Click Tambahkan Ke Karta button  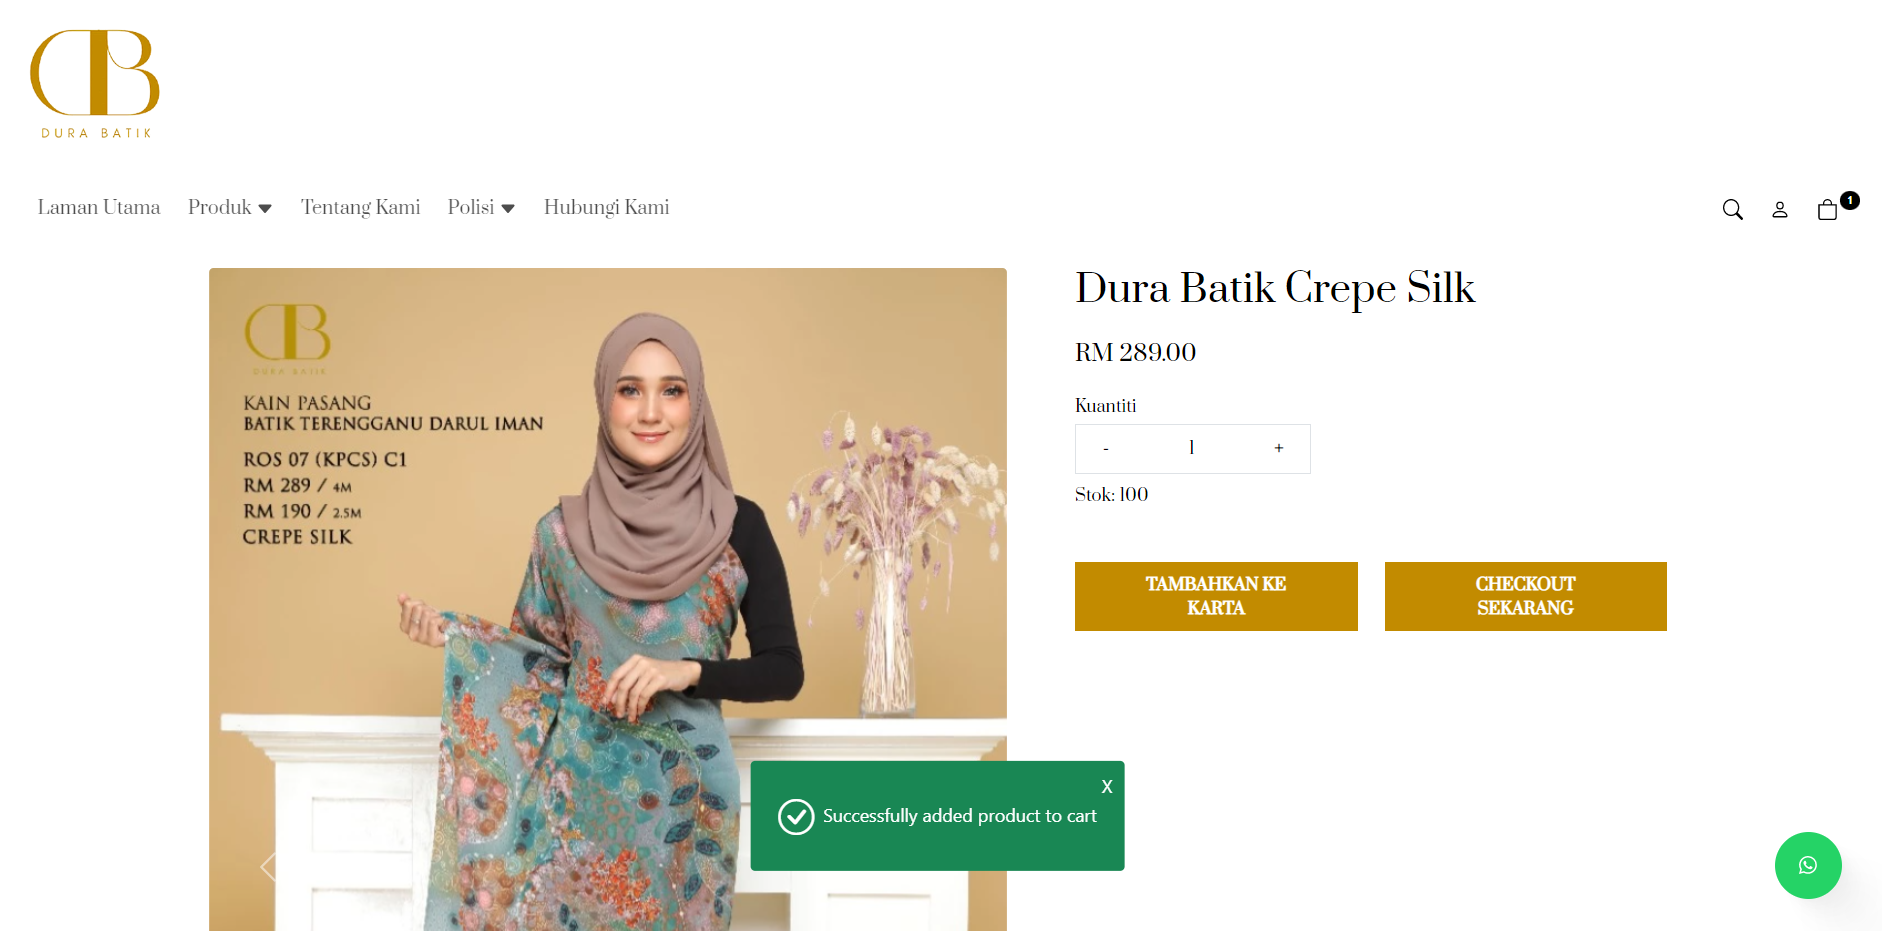[x=1216, y=596]
